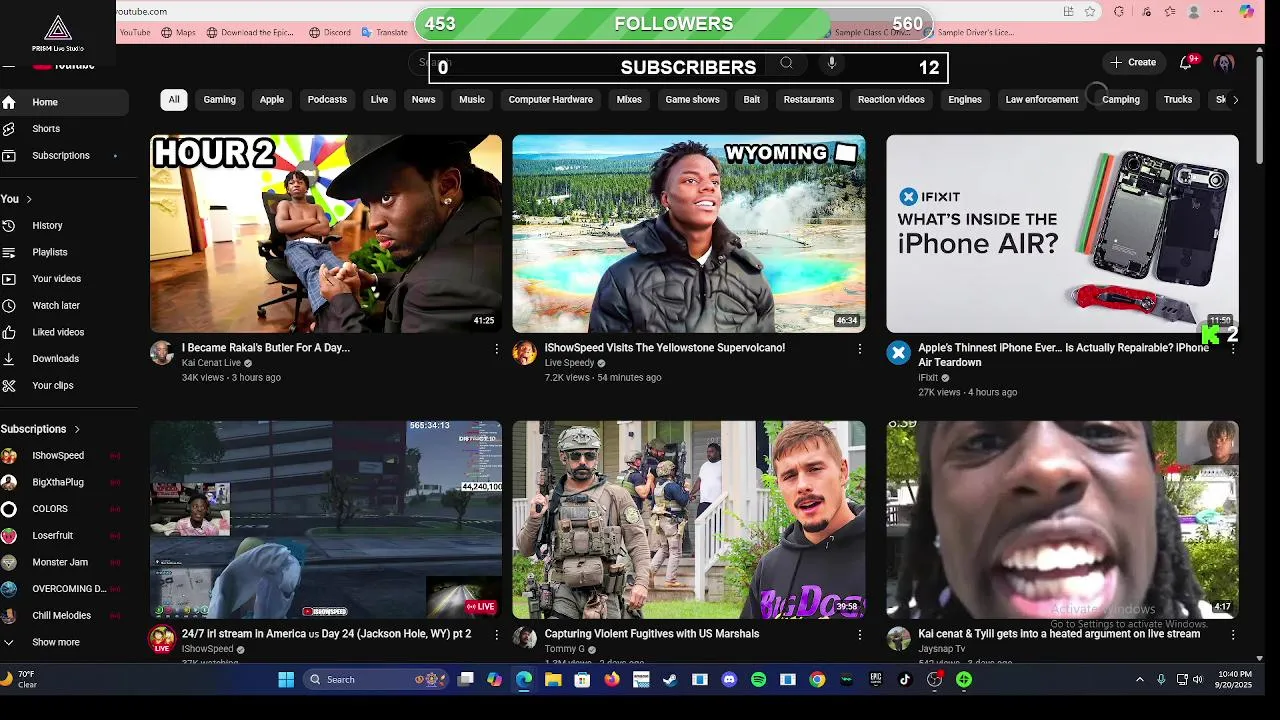Screen dimensions: 1280x720
Task: Start voice search with the microphone
Action: click(x=831, y=63)
